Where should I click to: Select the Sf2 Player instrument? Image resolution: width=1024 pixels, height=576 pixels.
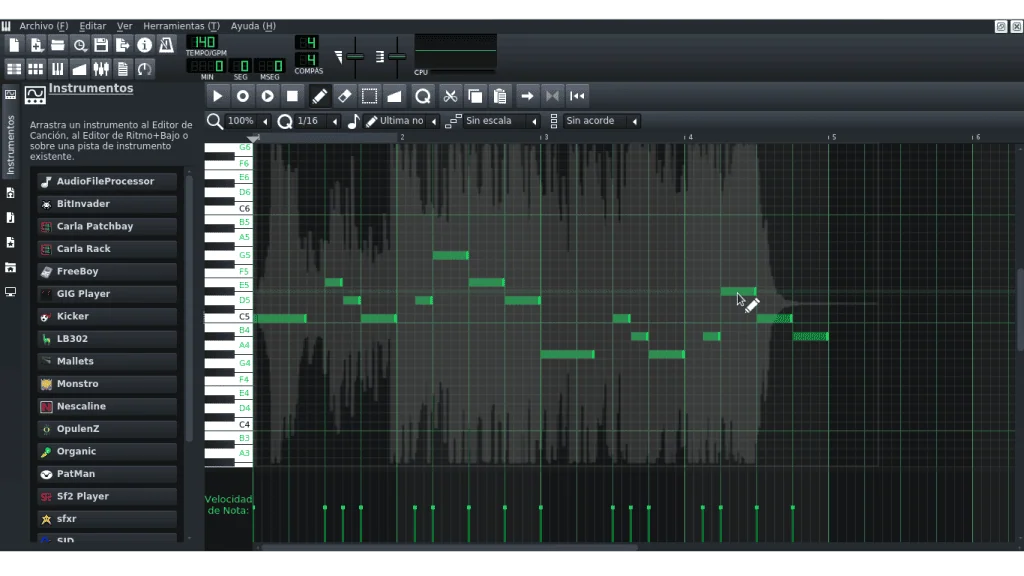coord(107,496)
